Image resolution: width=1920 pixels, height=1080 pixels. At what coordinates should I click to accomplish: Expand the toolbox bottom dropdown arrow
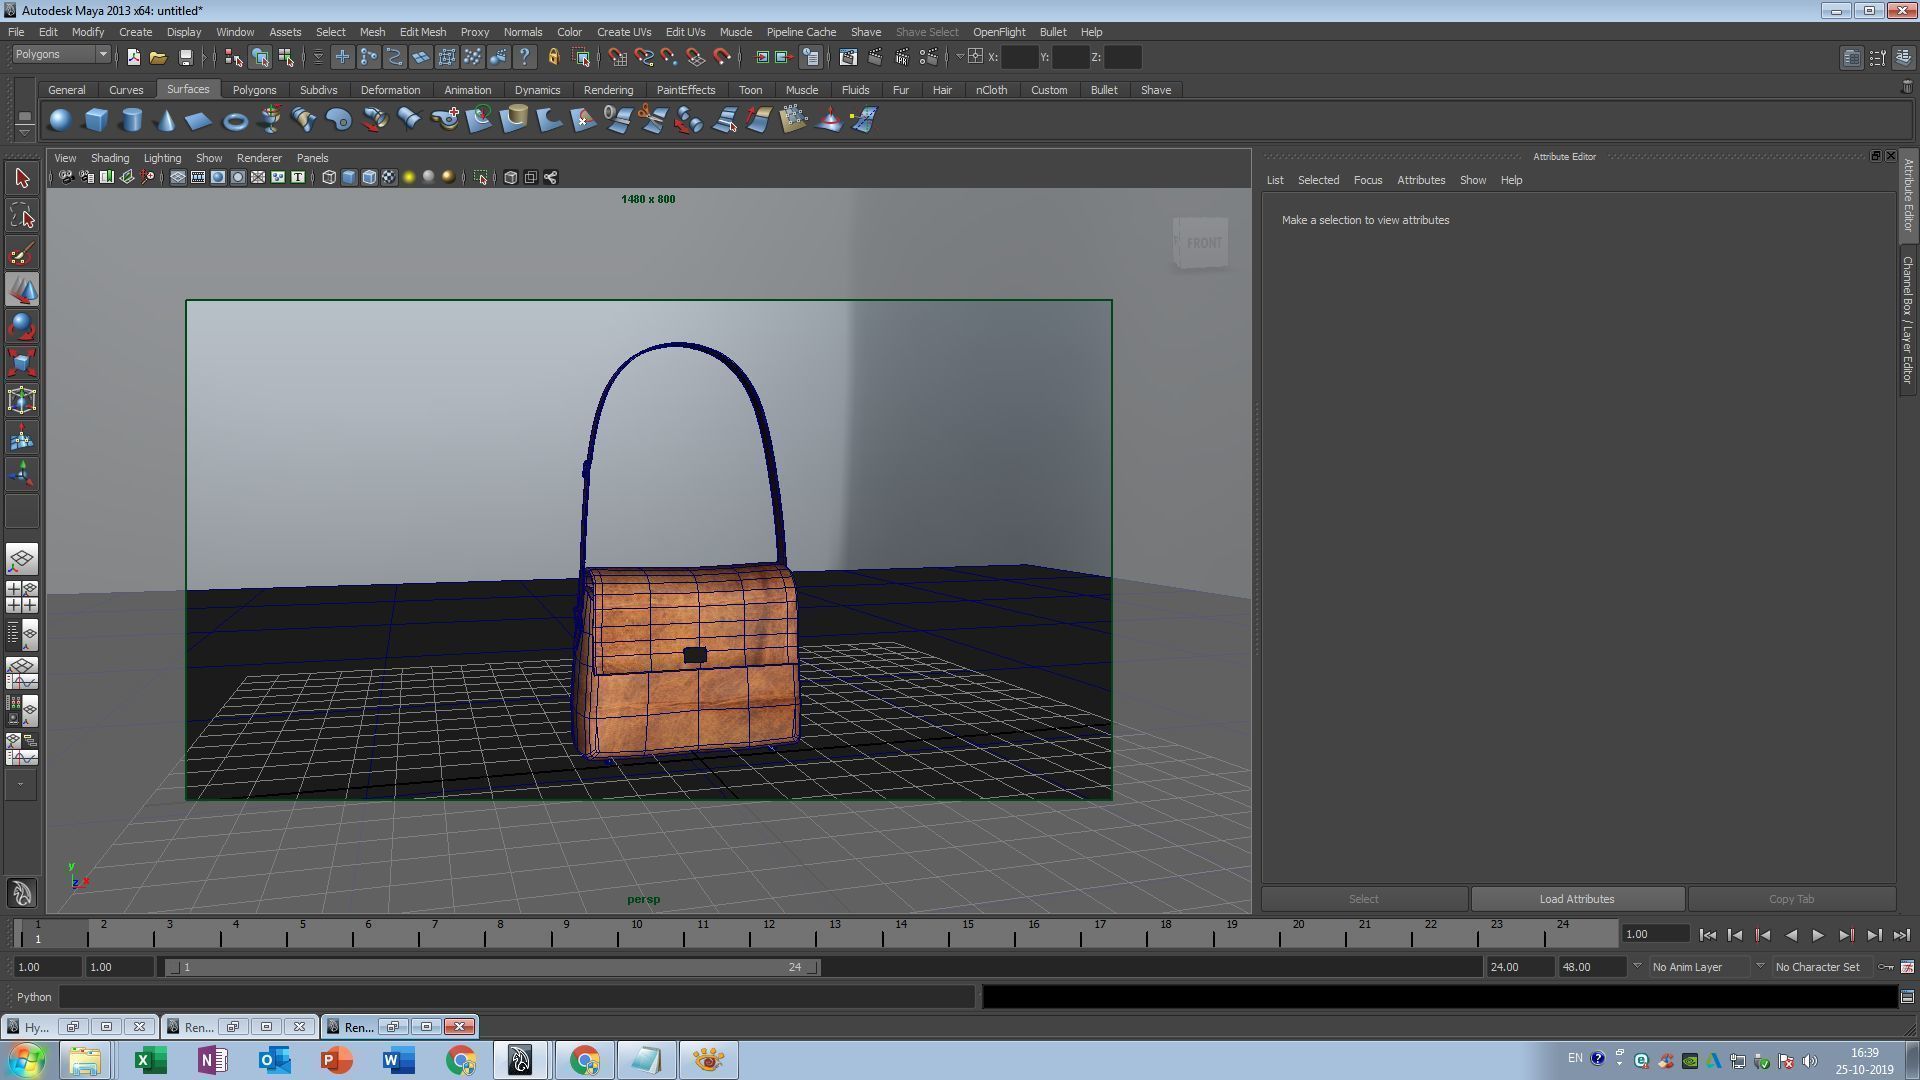tap(22, 785)
